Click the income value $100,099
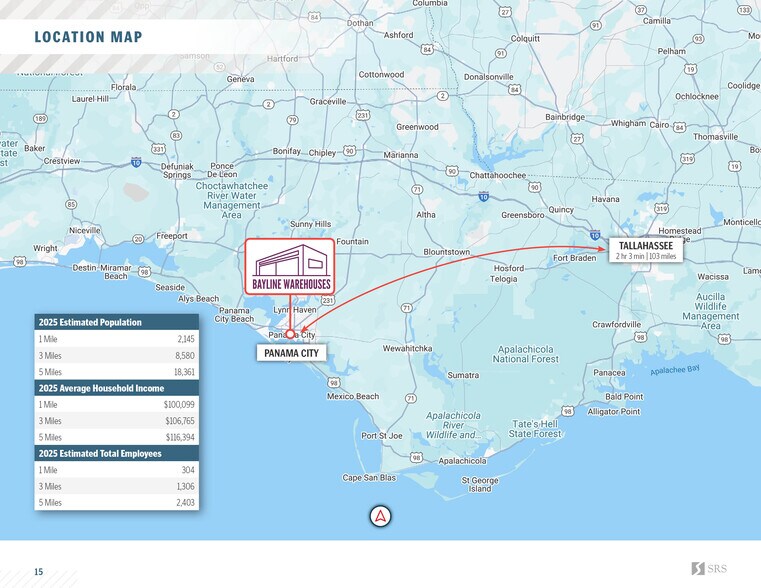This screenshot has height=588, width=761. point(179,405)
